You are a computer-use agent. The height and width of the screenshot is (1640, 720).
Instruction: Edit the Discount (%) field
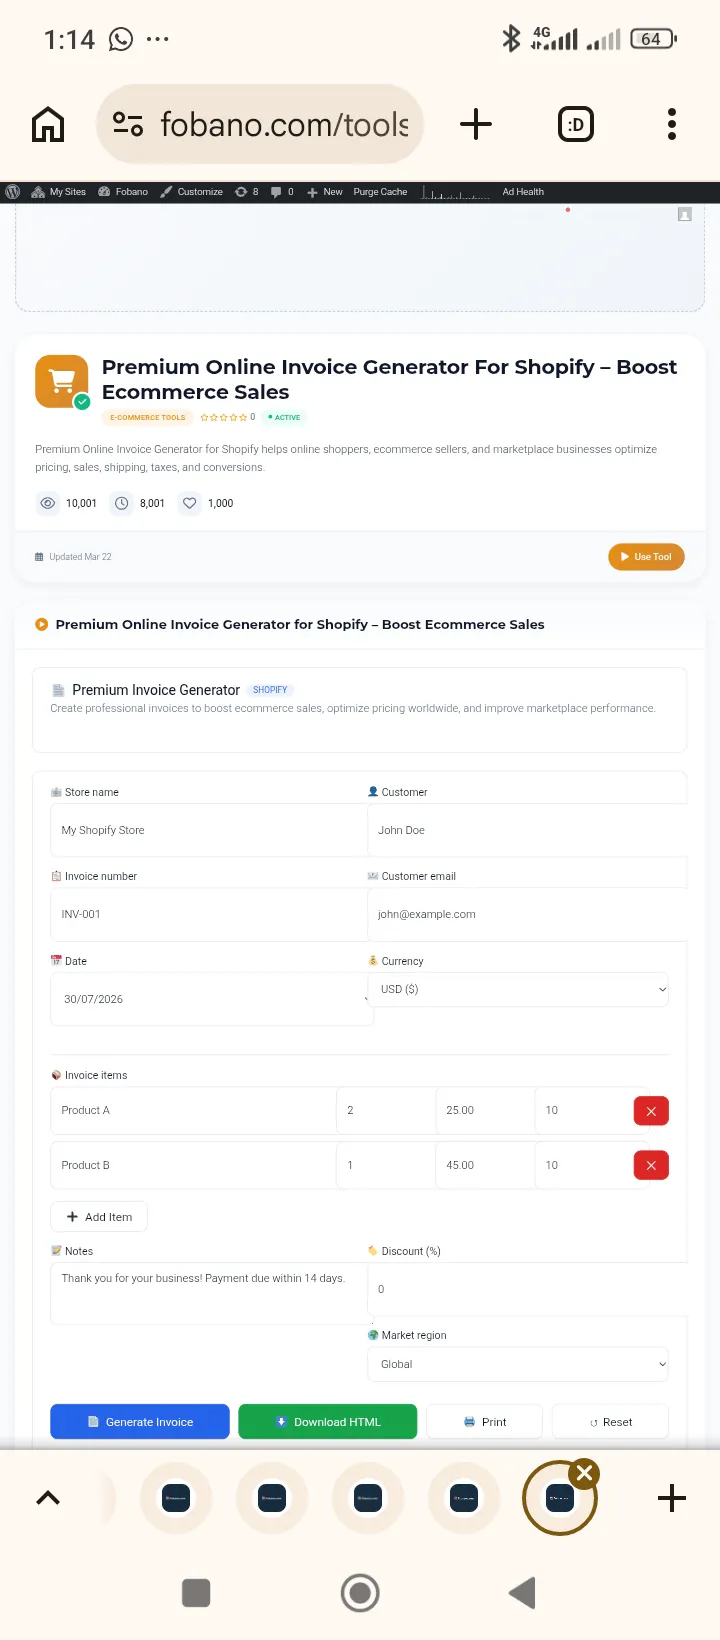point(527,1289)
